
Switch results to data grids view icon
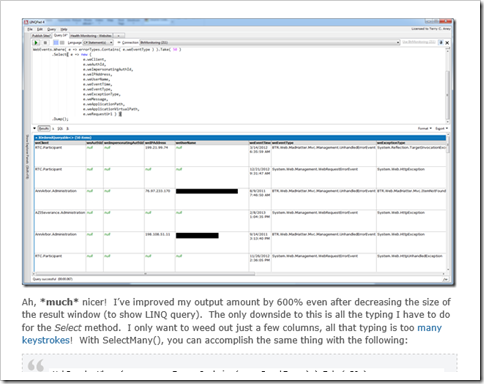[62, 43]
